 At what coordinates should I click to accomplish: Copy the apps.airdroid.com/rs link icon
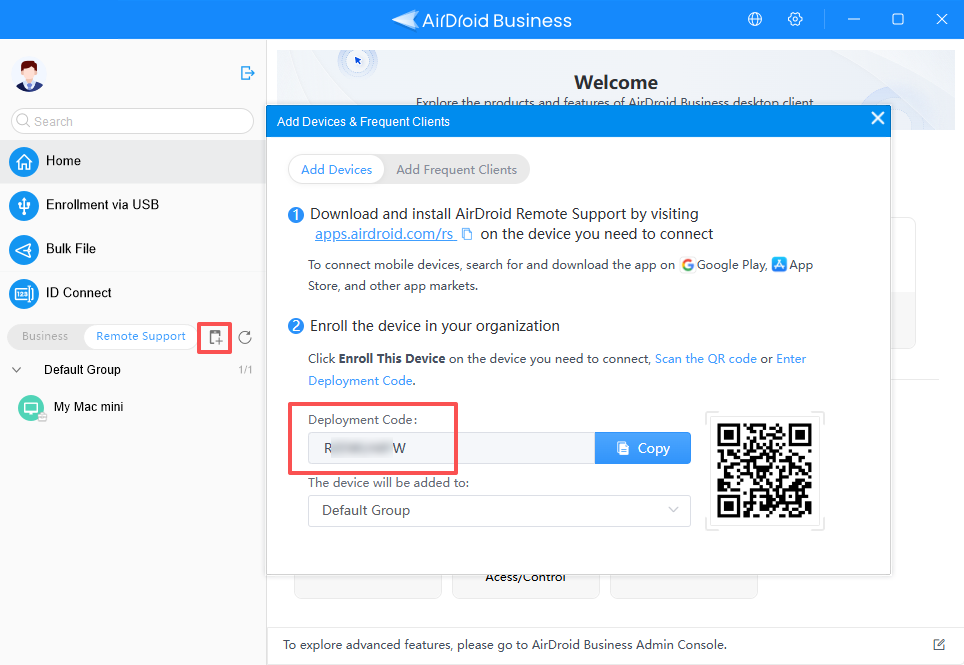point(467,234)
